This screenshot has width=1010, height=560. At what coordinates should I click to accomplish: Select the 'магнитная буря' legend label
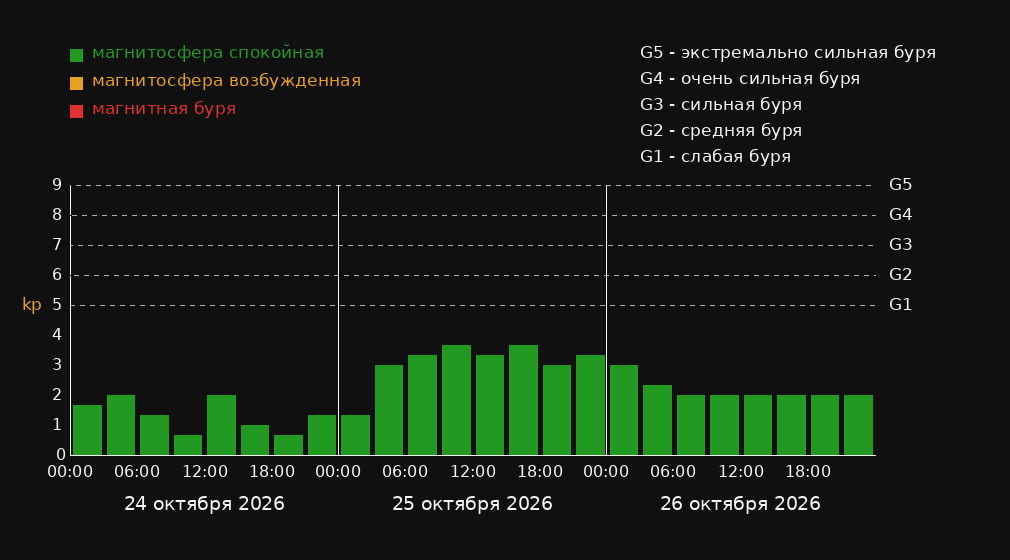164,109
